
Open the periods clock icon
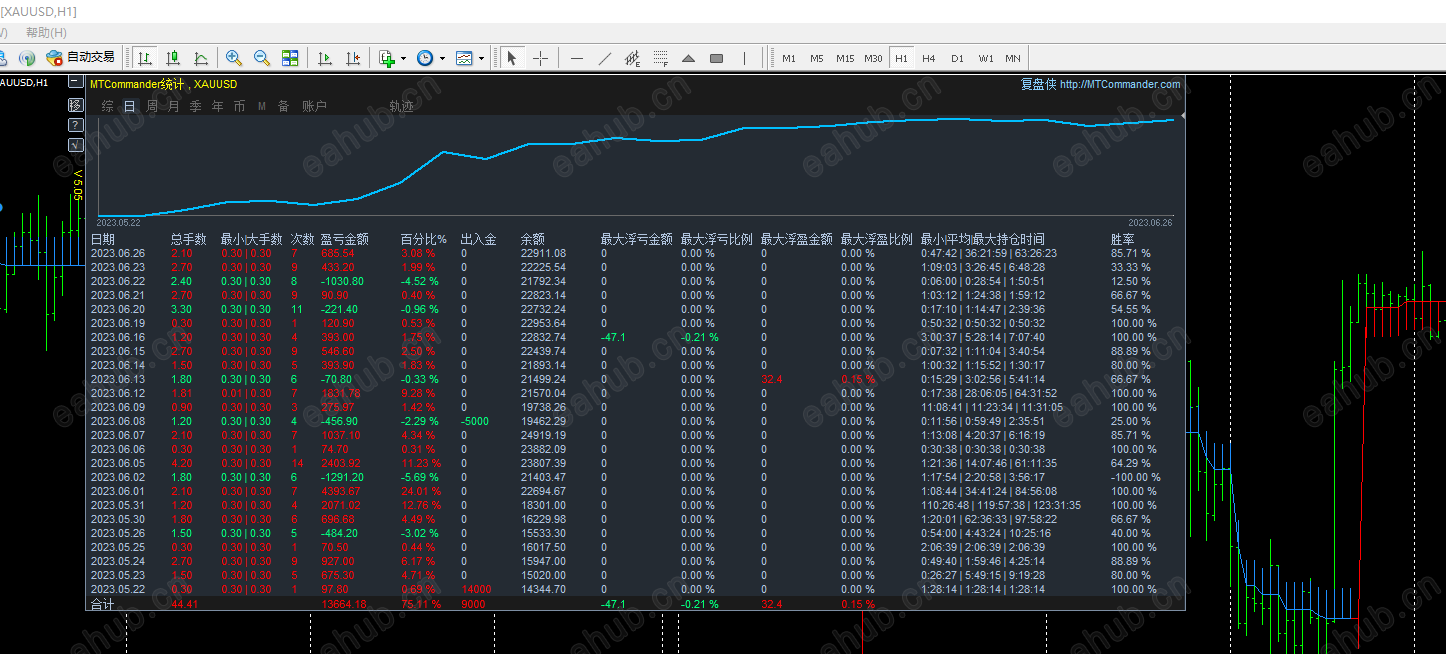(x=425, y=58)
